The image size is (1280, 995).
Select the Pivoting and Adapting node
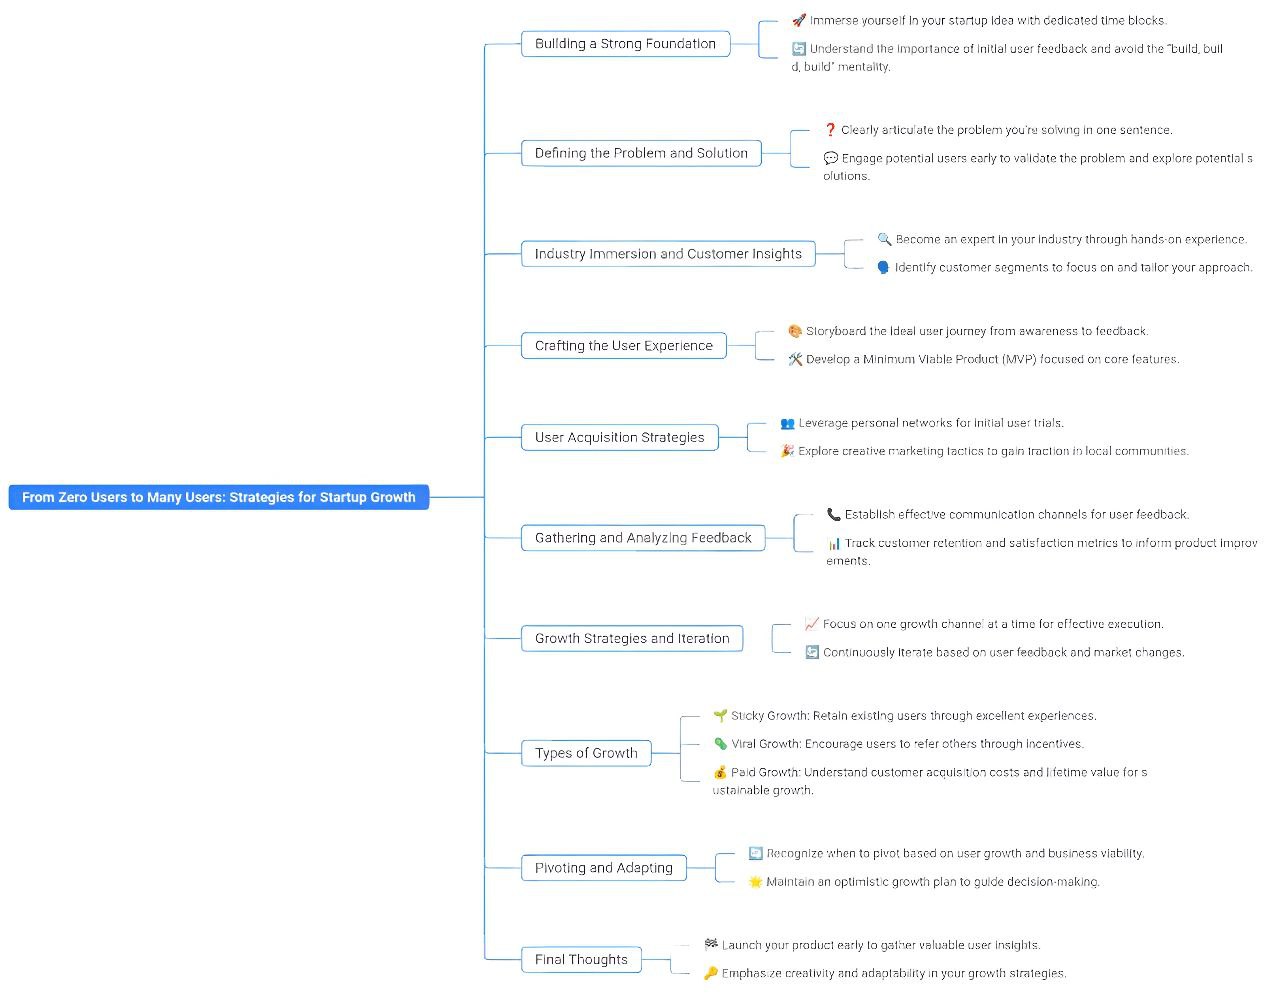click(x=603, y=868)
